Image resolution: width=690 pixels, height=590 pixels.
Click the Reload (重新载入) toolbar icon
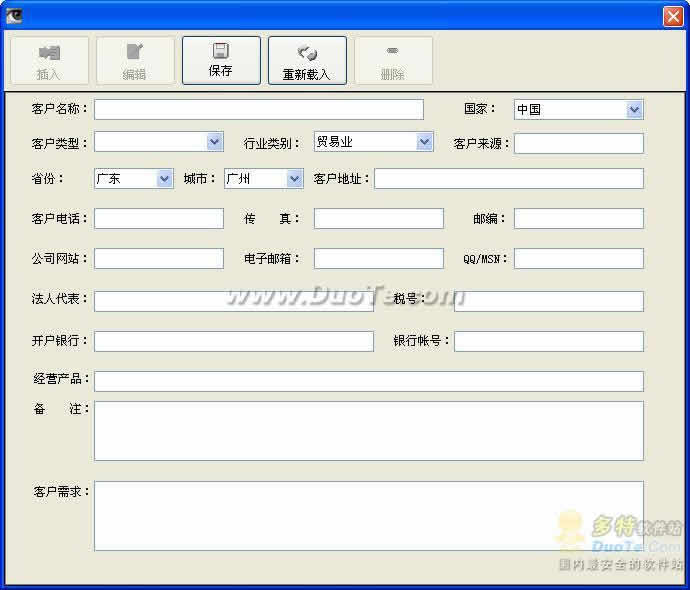pos(307,53)
